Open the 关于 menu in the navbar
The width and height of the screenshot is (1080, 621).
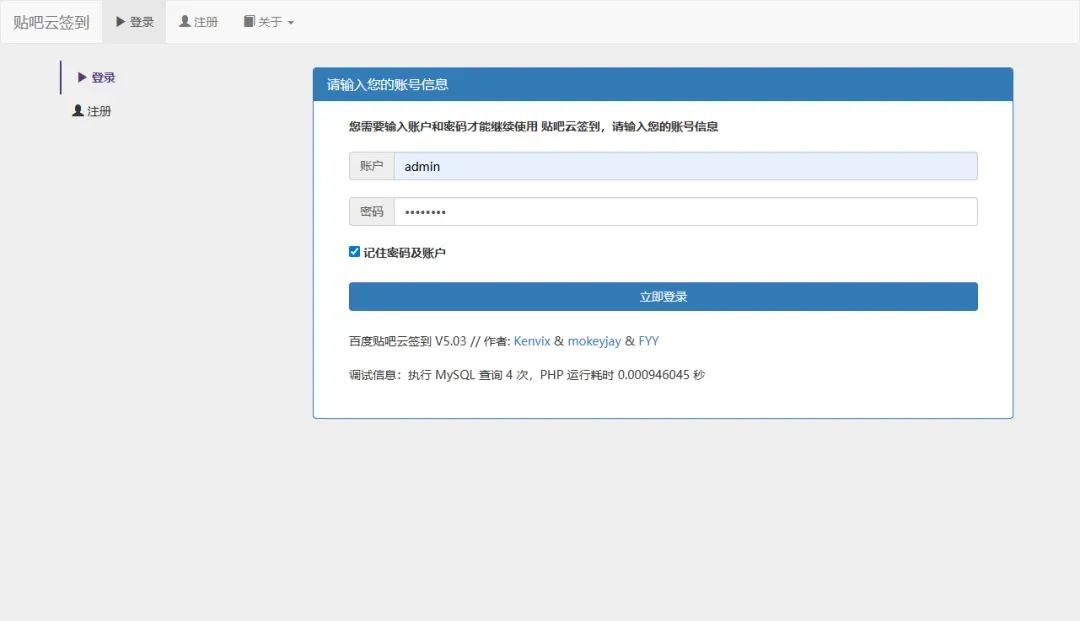pos(270,22)
